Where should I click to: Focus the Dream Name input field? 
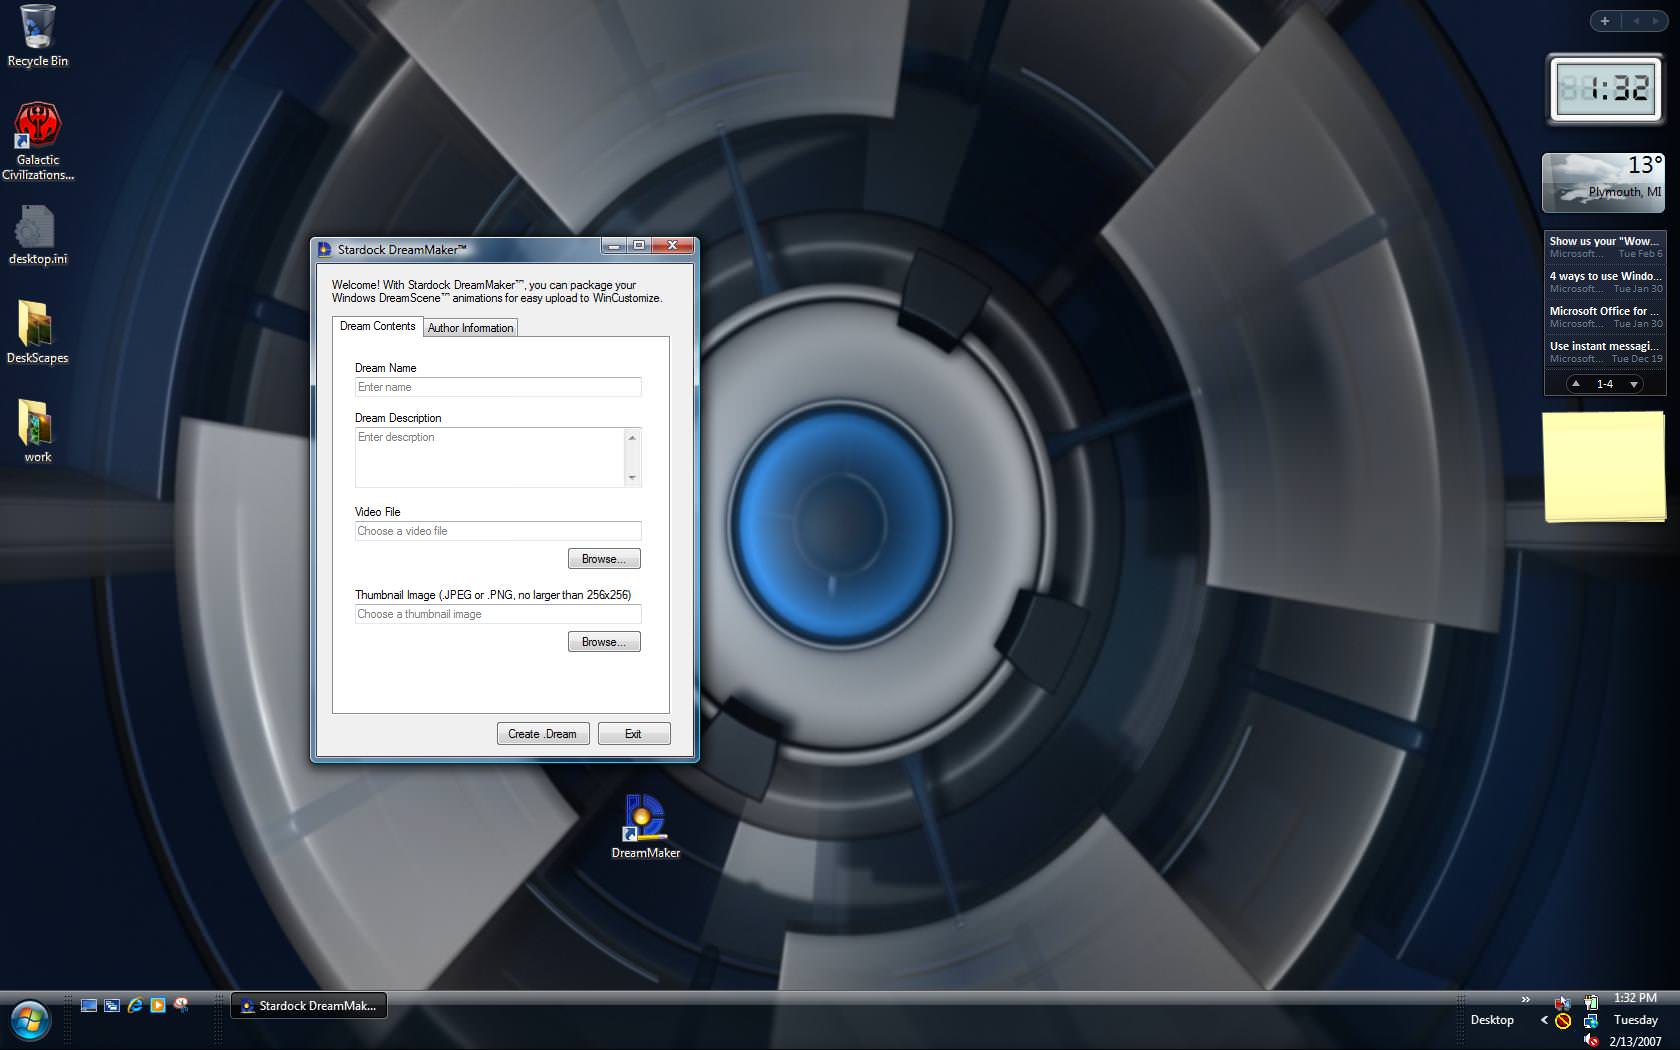click(x=498, y=387)
